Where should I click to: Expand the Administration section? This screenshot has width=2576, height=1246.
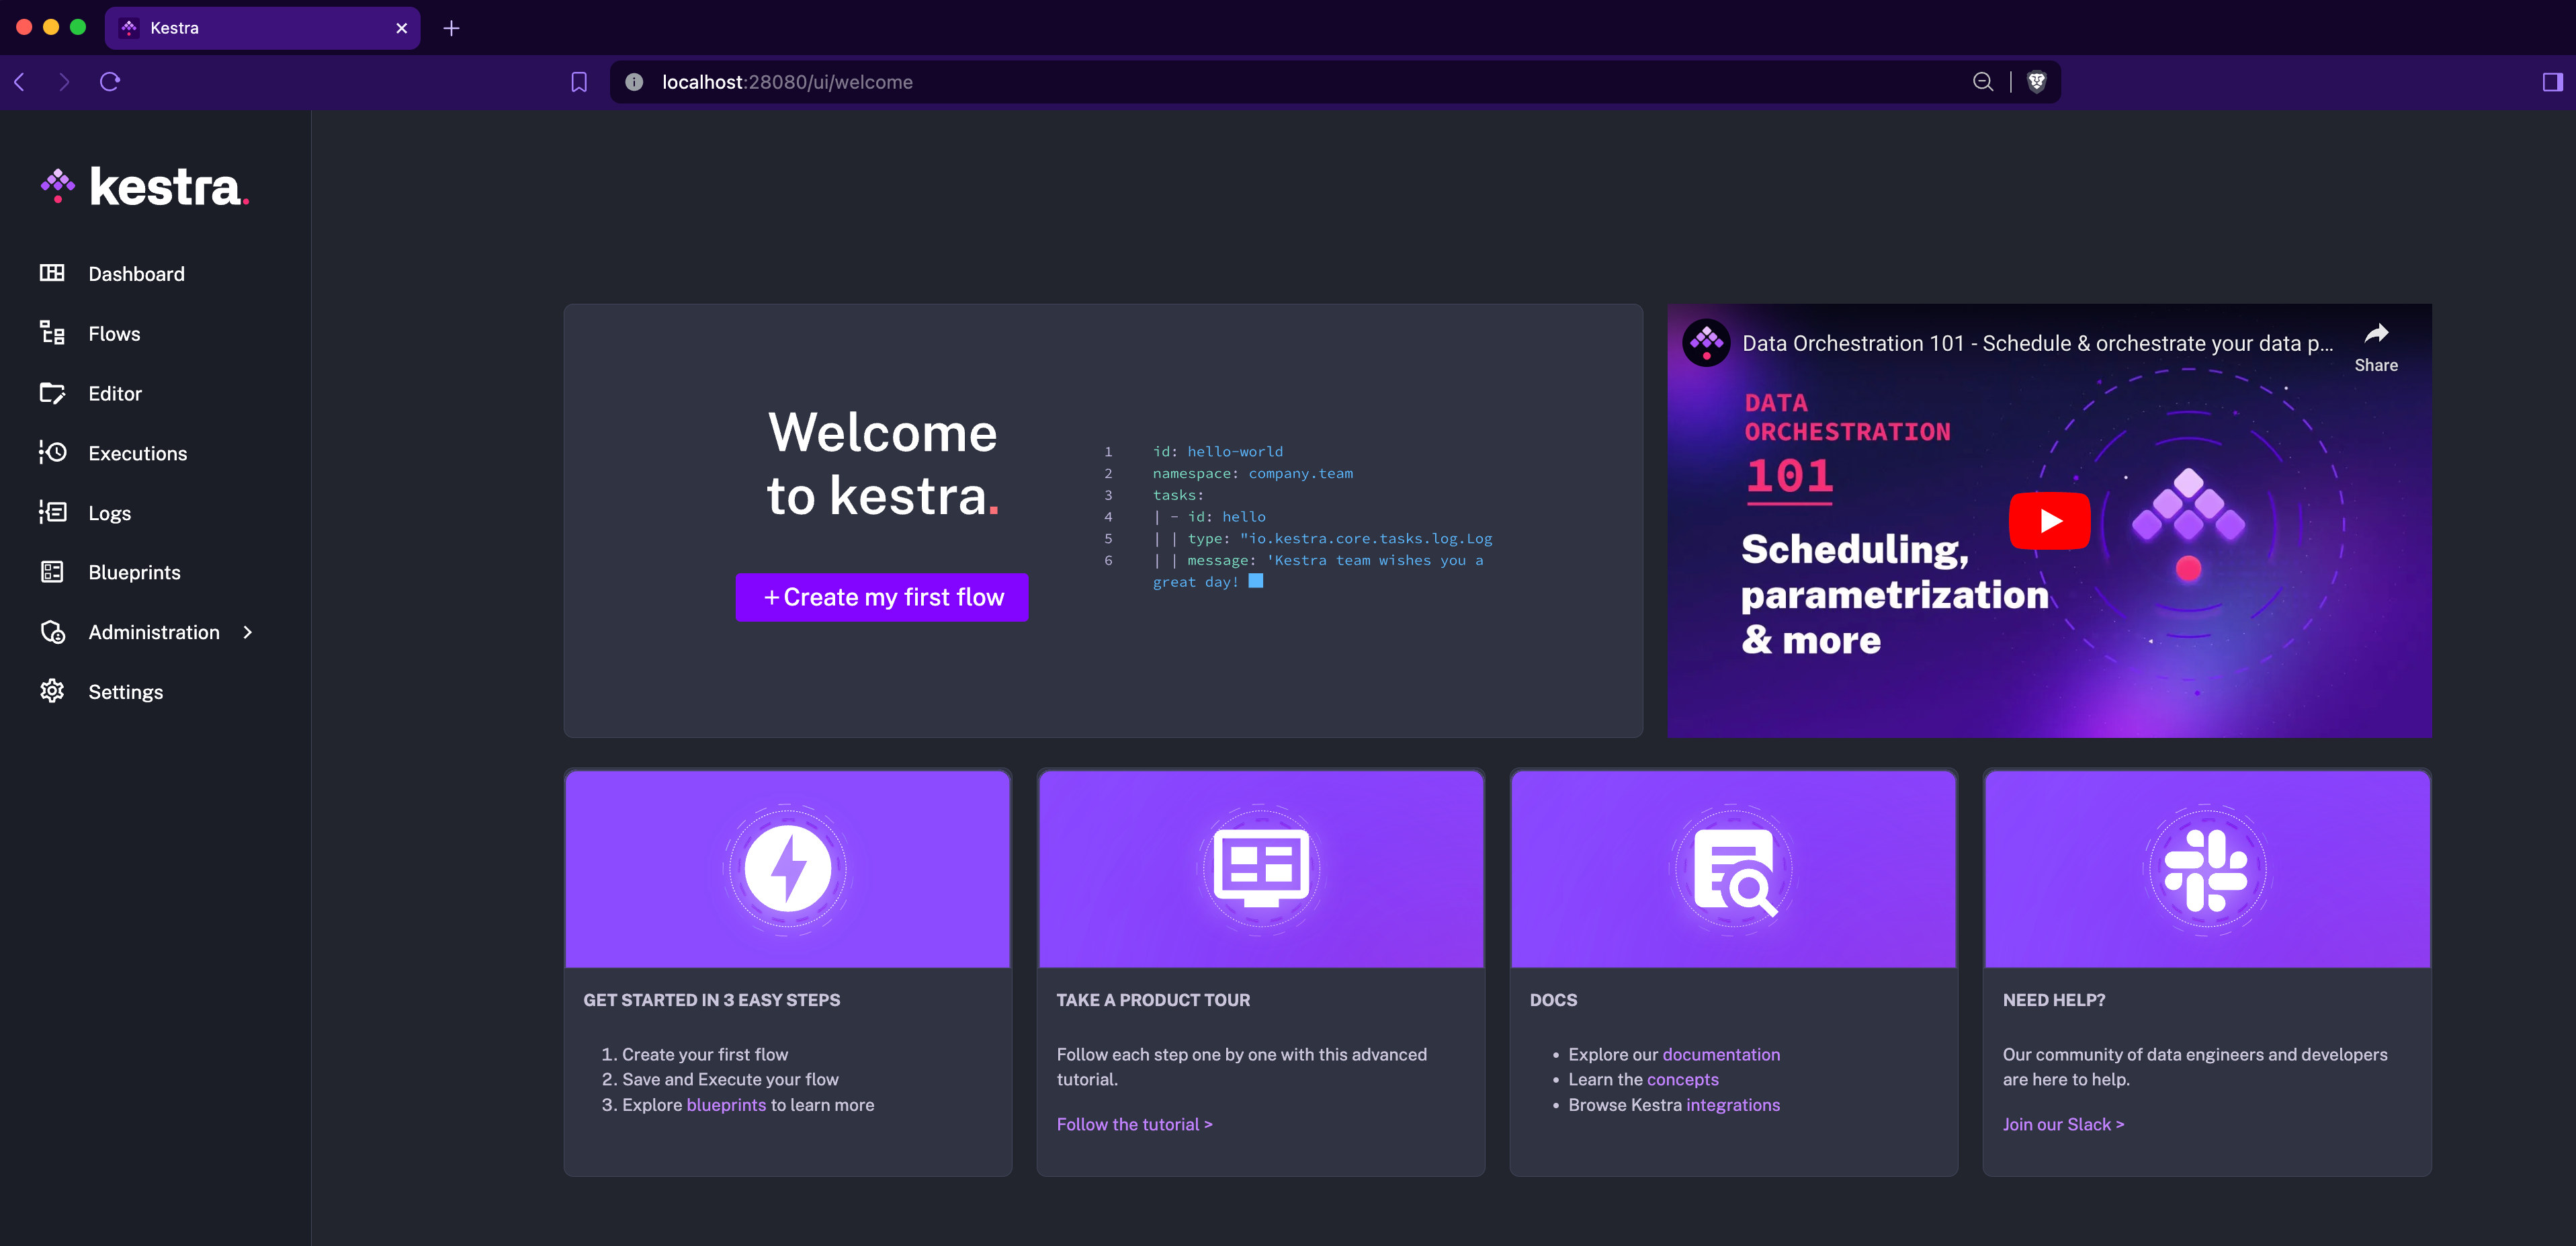(153, 632)
